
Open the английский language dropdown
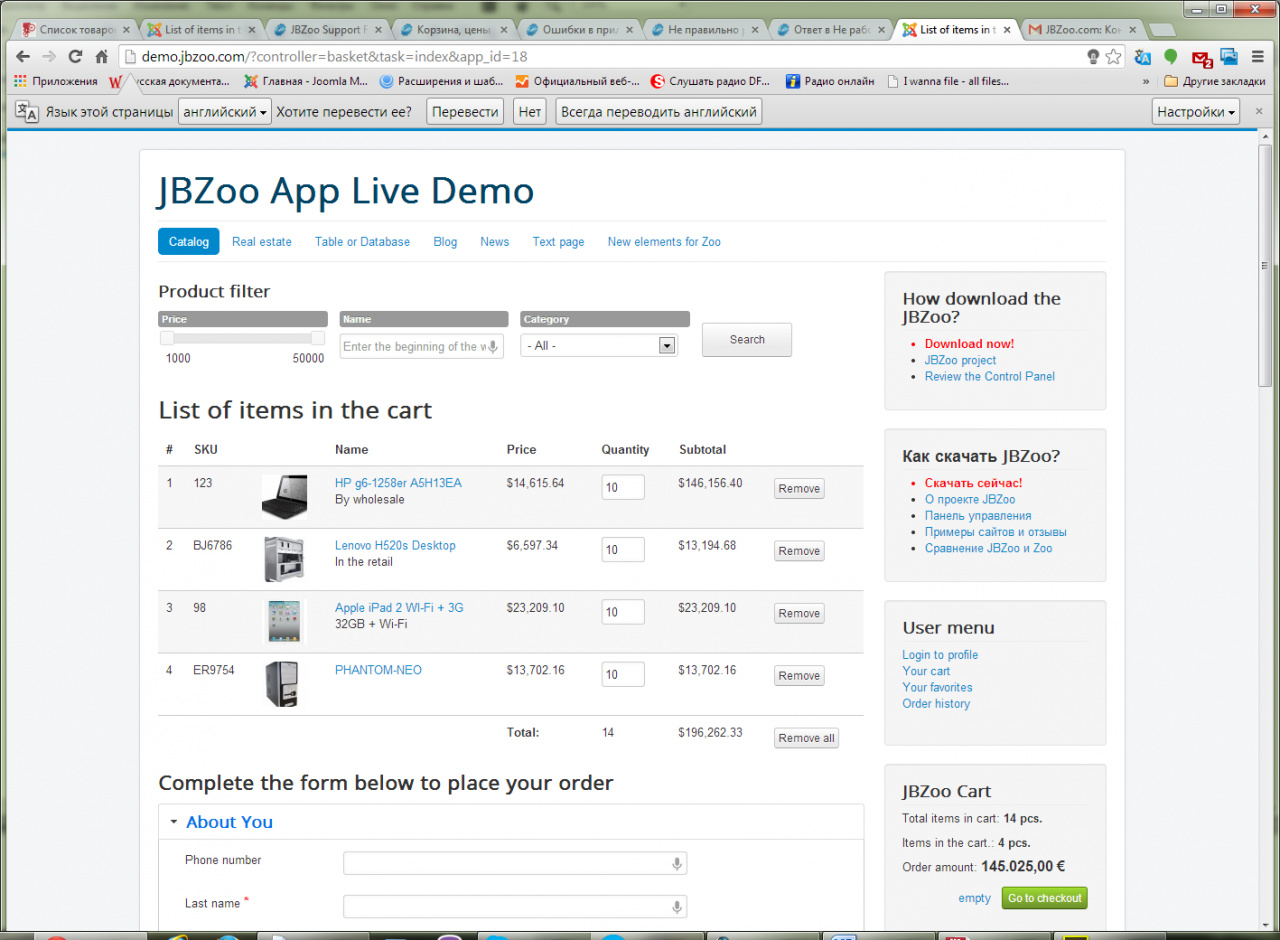click(225, 112)
